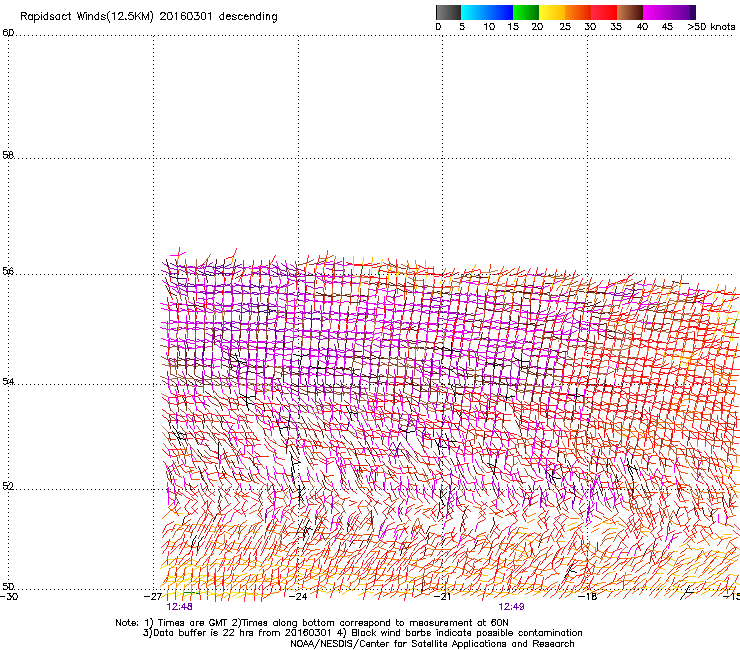Viewport: 740px width, 650px height.
Task: Click the legend scale label '15'
Action: (513, 27)
